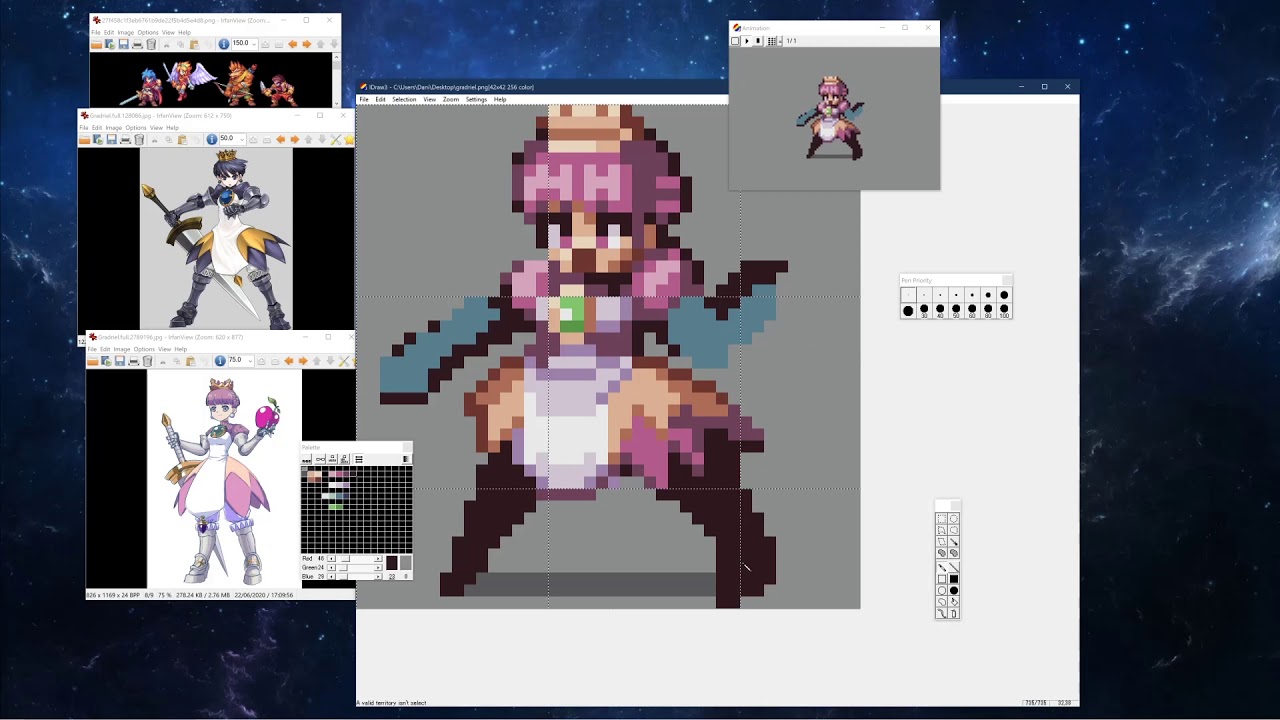Open File menu in IDraw3
1280x720 pixels.
pyautogui.click(x=364, y=99)
